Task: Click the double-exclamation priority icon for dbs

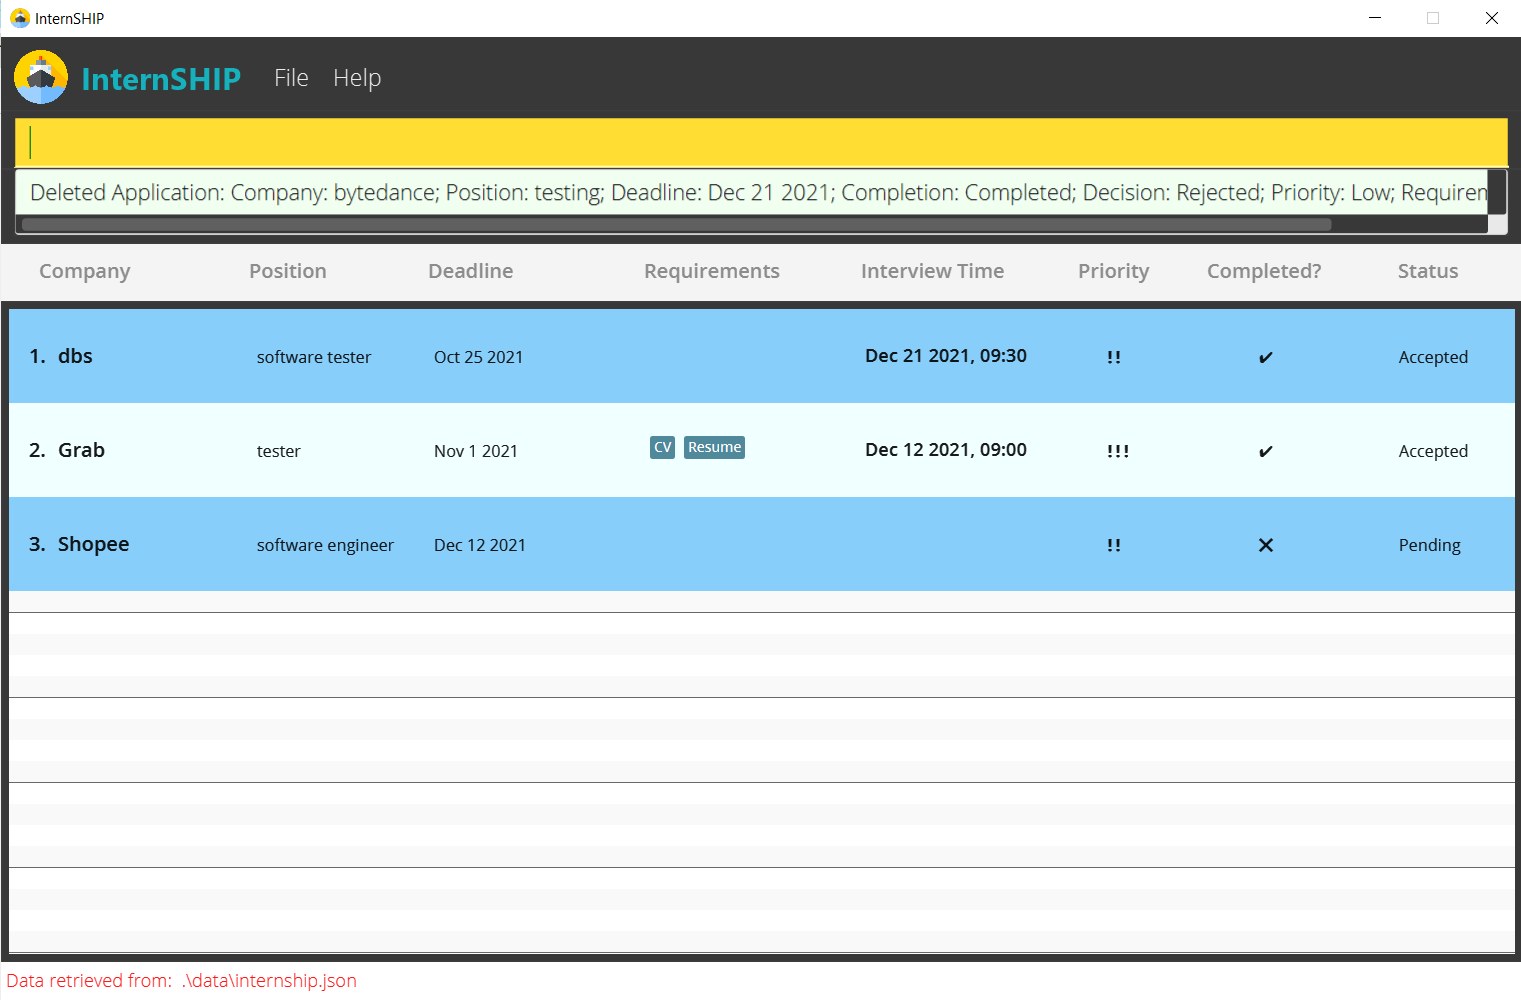Action: [x=1114, y=357]
